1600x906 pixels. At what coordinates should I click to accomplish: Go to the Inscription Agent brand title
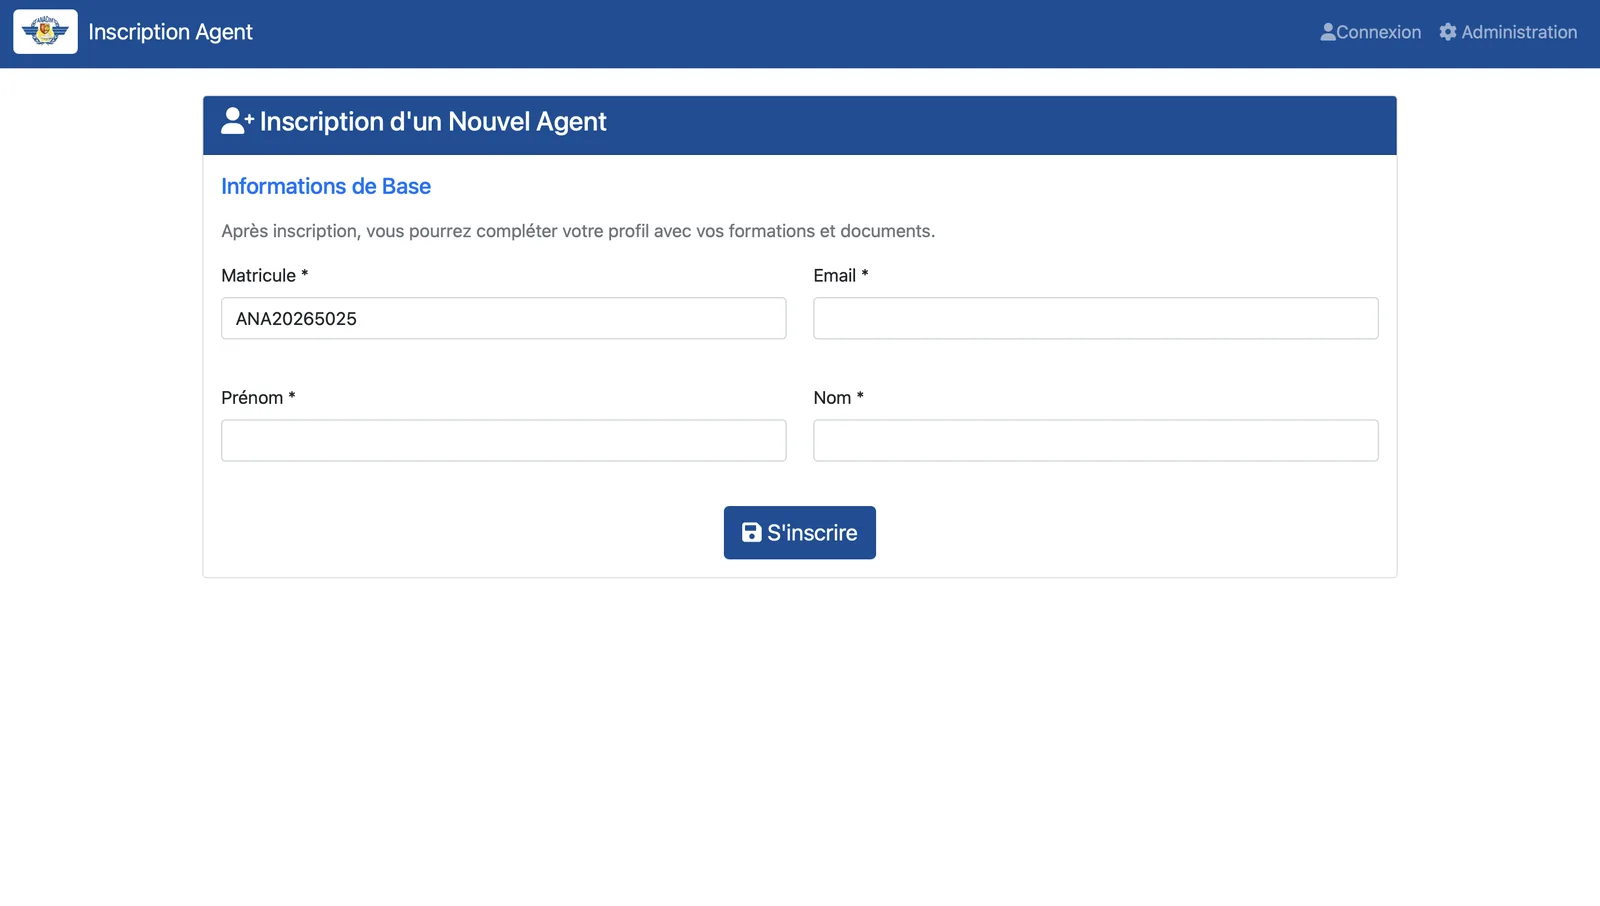click(x=170, y=32)
